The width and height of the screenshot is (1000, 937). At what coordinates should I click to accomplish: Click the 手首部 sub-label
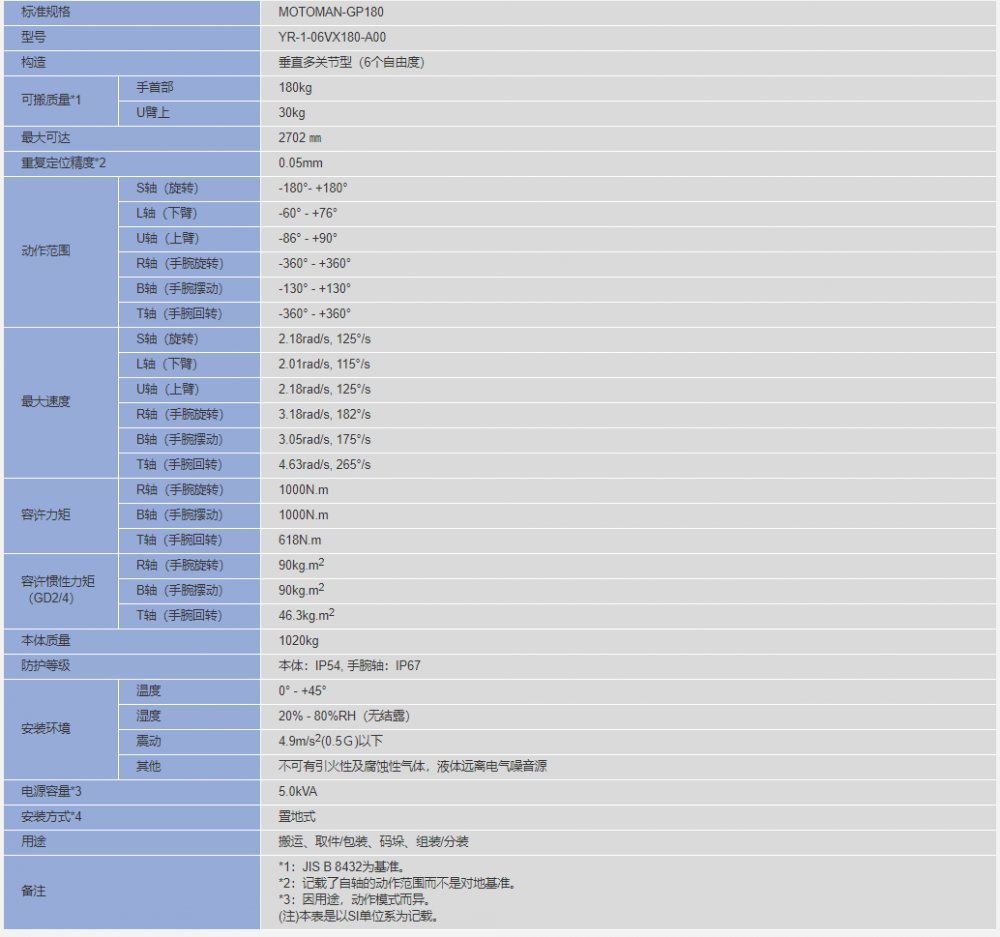[x=154, y=87]
